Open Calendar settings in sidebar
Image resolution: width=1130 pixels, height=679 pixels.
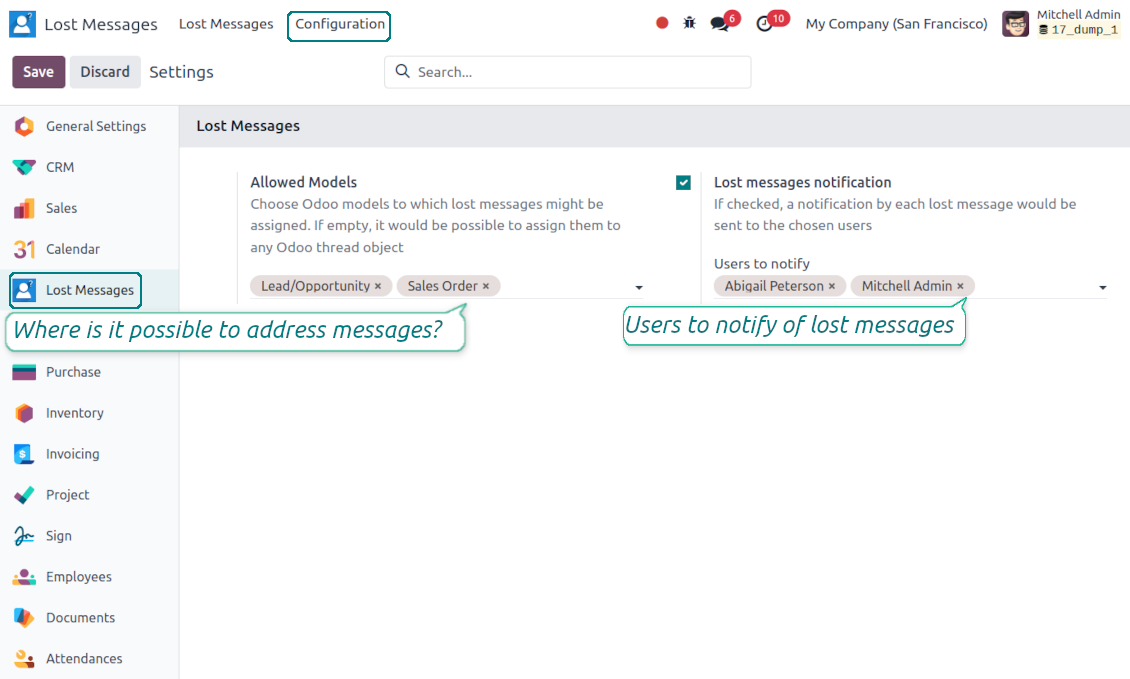72,249
